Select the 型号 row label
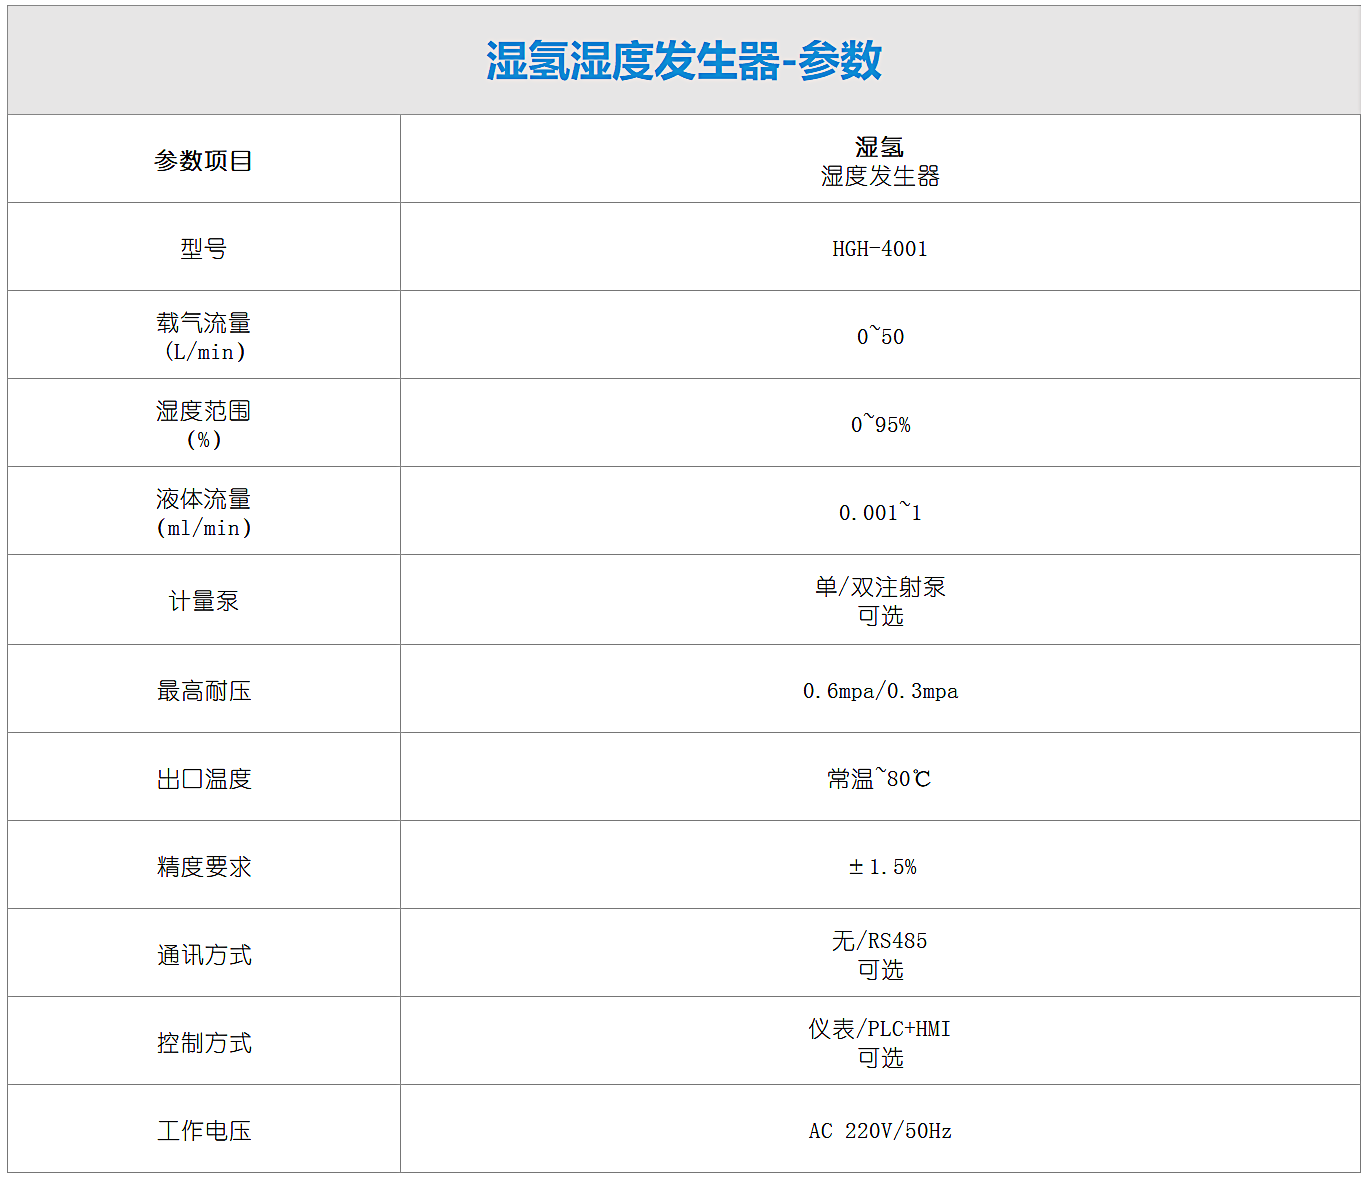 [203, 249]
